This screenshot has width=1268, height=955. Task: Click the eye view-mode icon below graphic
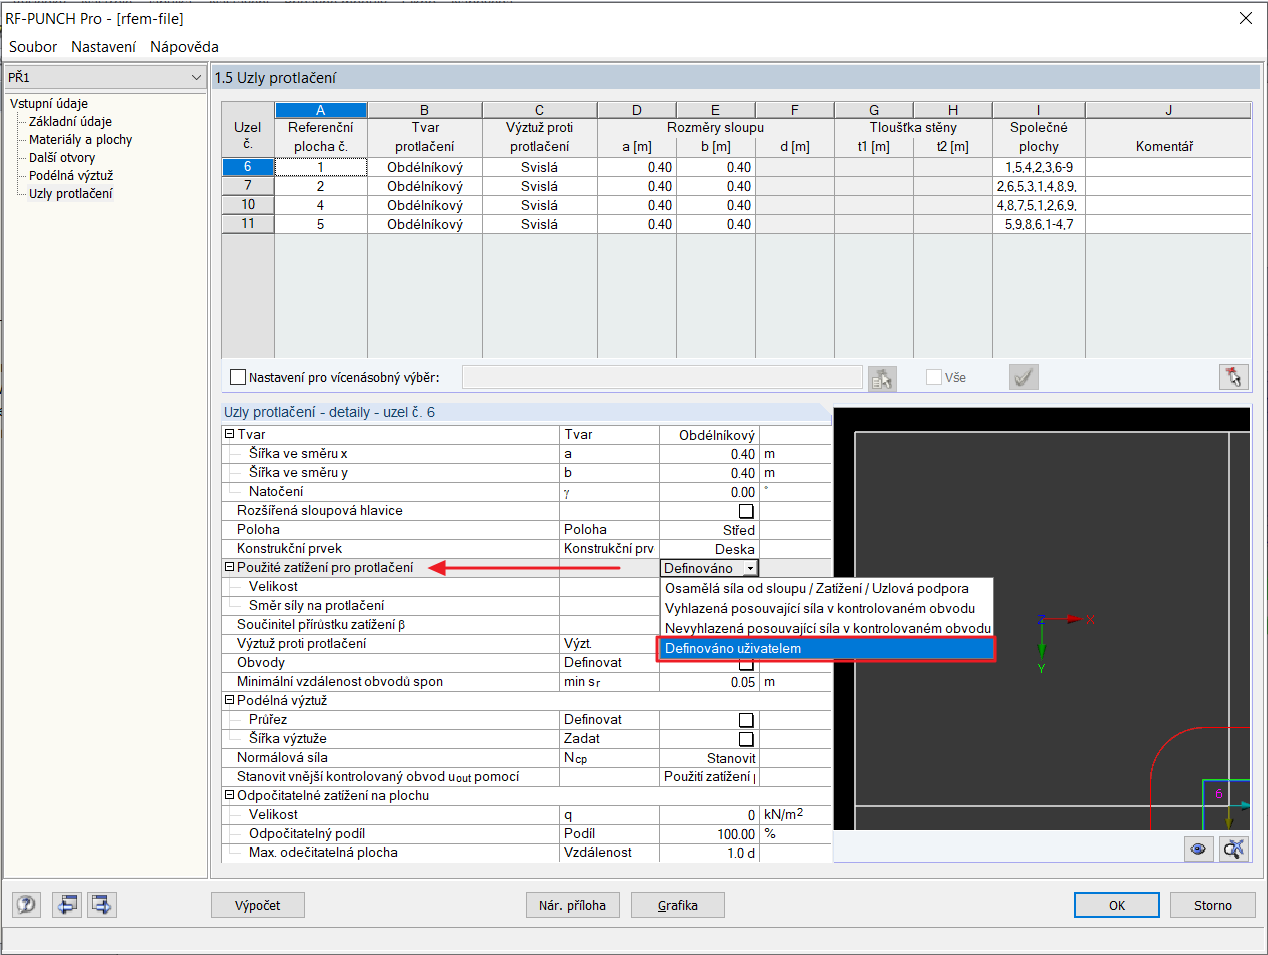(x=1198, y=849)
